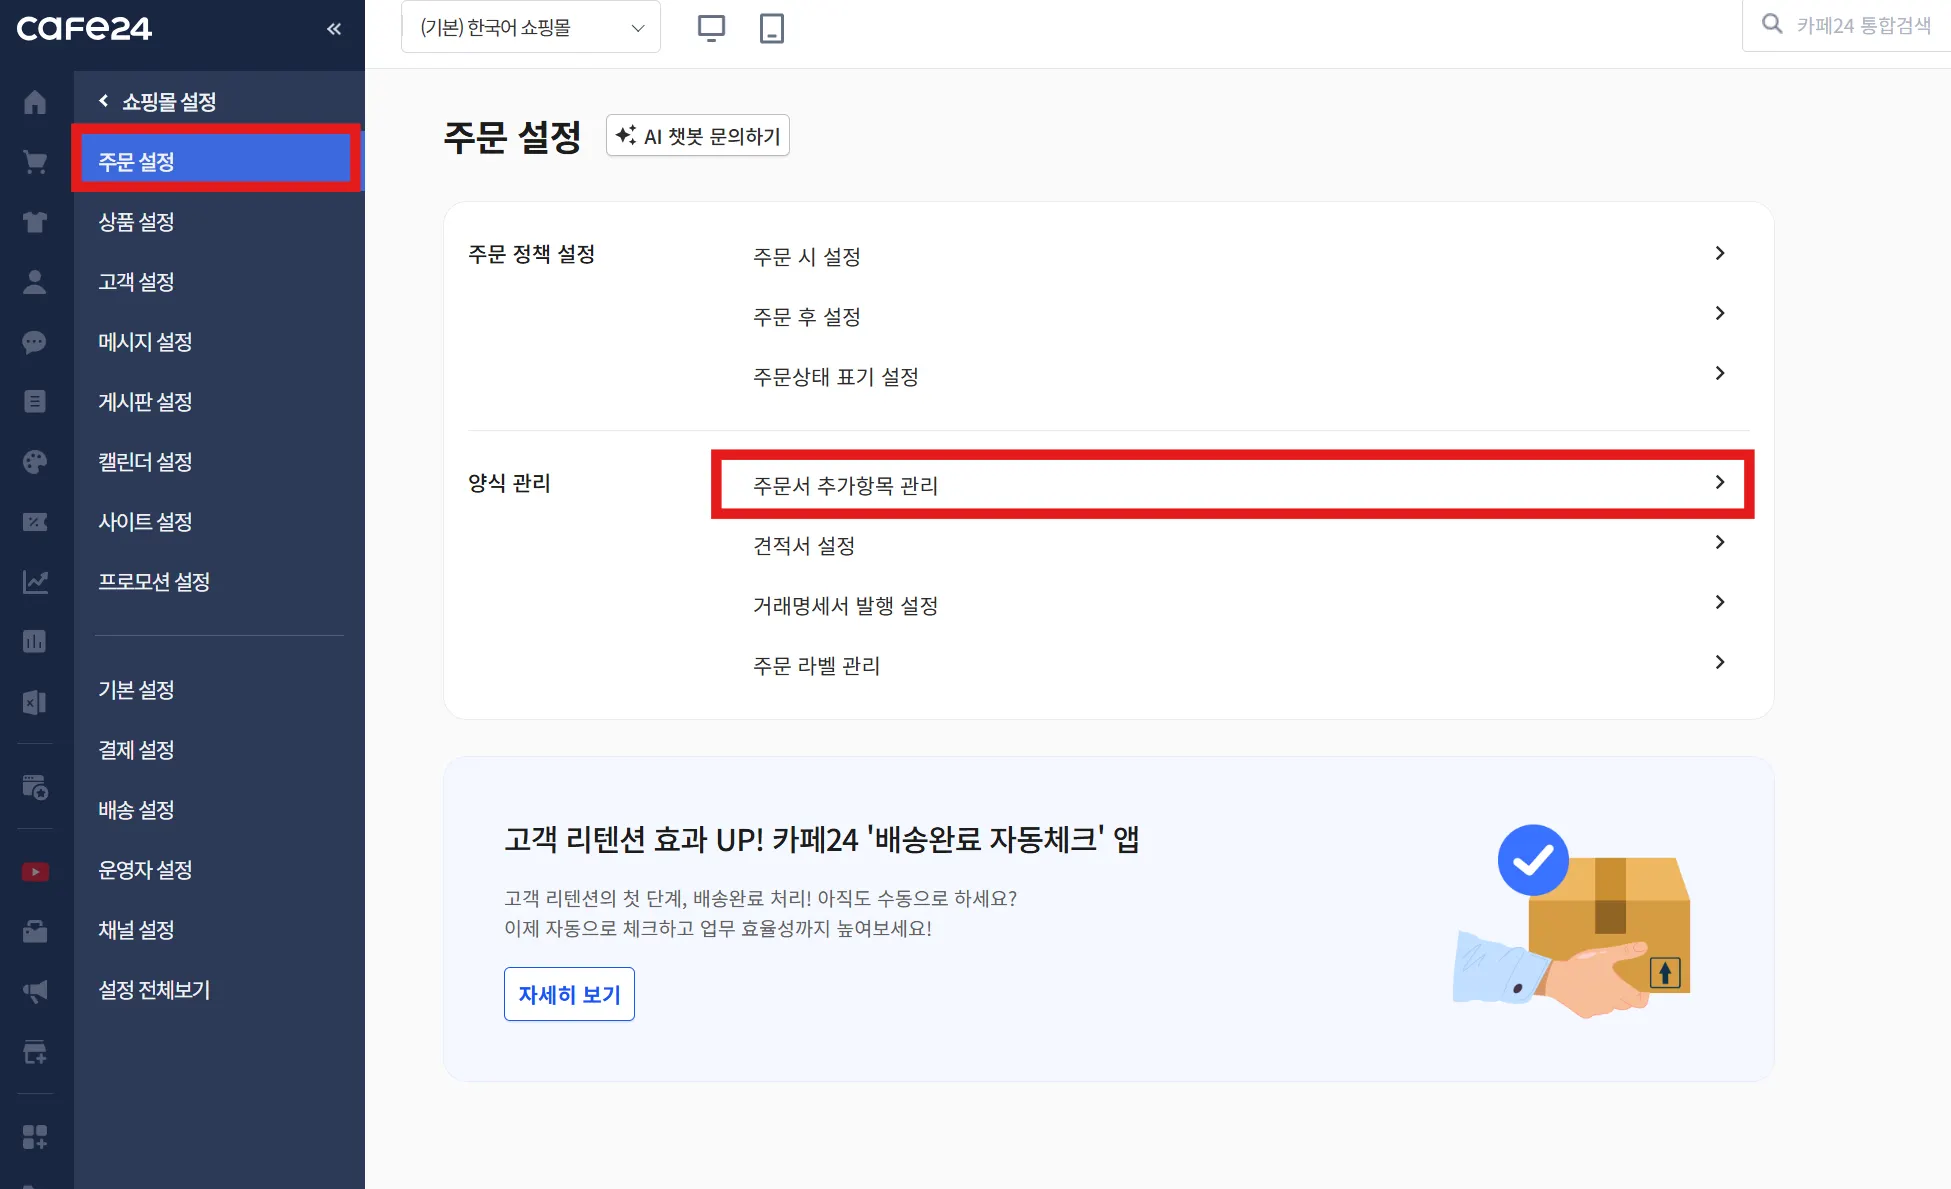Screen dimensions: 1951x1189
Task: Expand 주문 시 설정 row arrow
Action: click(1719, 254)
